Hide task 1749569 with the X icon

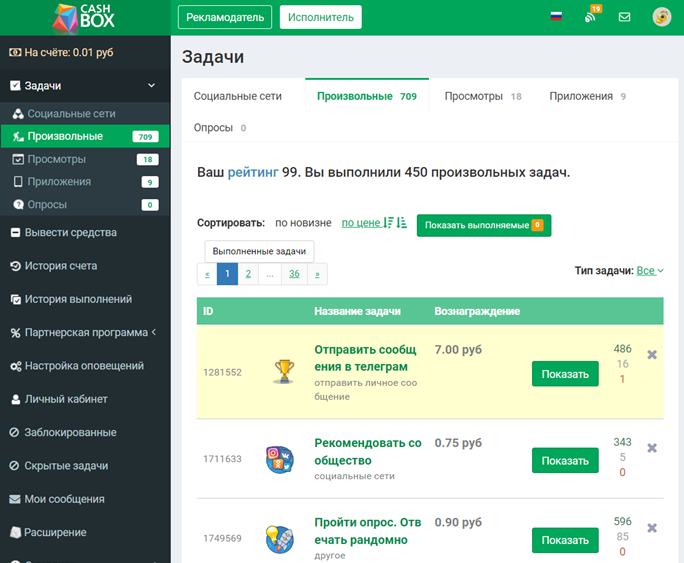coord(652,528)
